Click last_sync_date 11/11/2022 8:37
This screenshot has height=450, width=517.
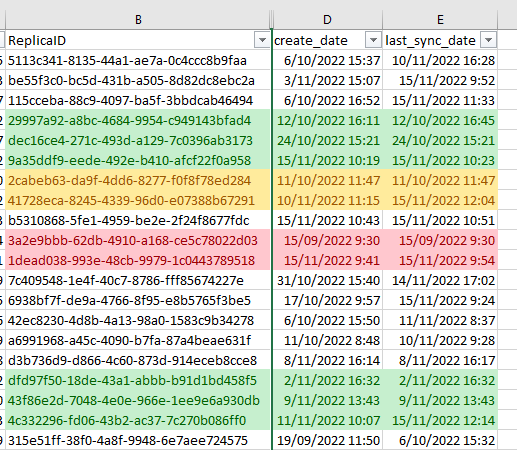point(440,320)
